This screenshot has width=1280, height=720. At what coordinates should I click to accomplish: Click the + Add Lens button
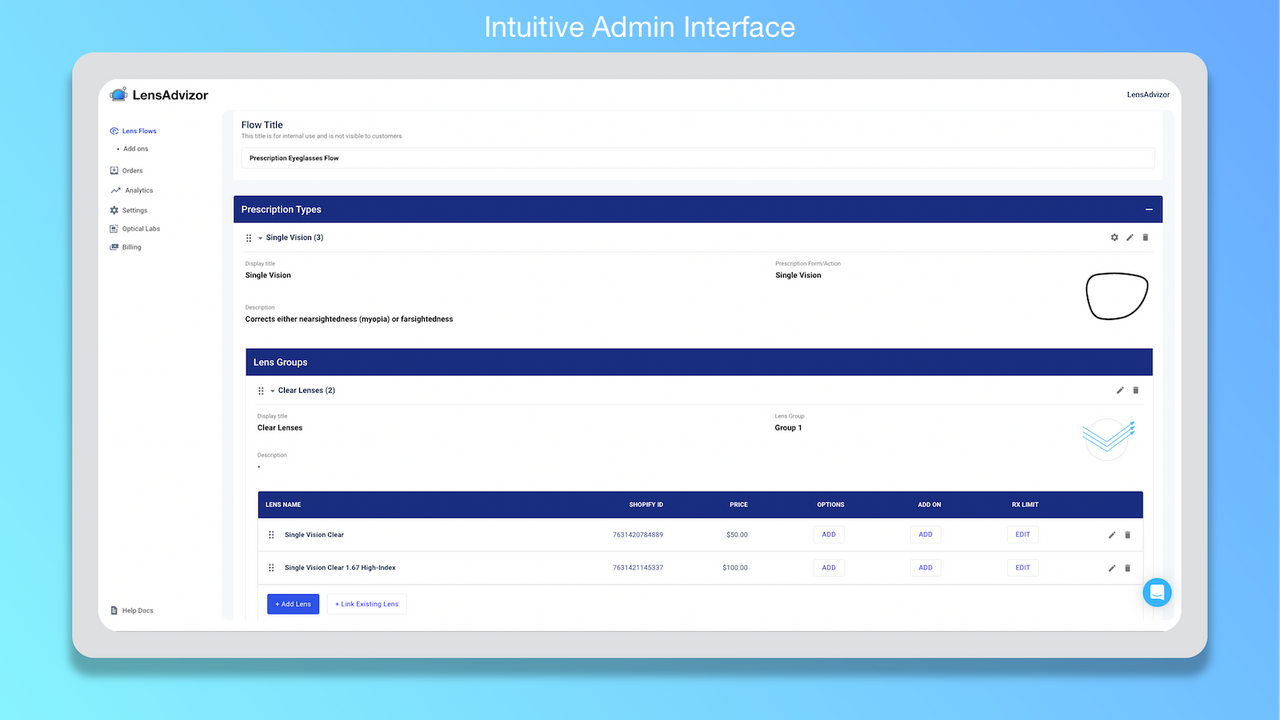coord(293,604)
